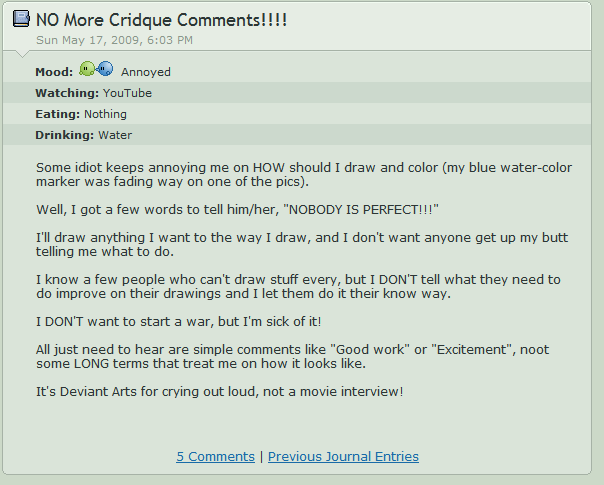Click the Drinking: Water row

(x=83, y=135)
